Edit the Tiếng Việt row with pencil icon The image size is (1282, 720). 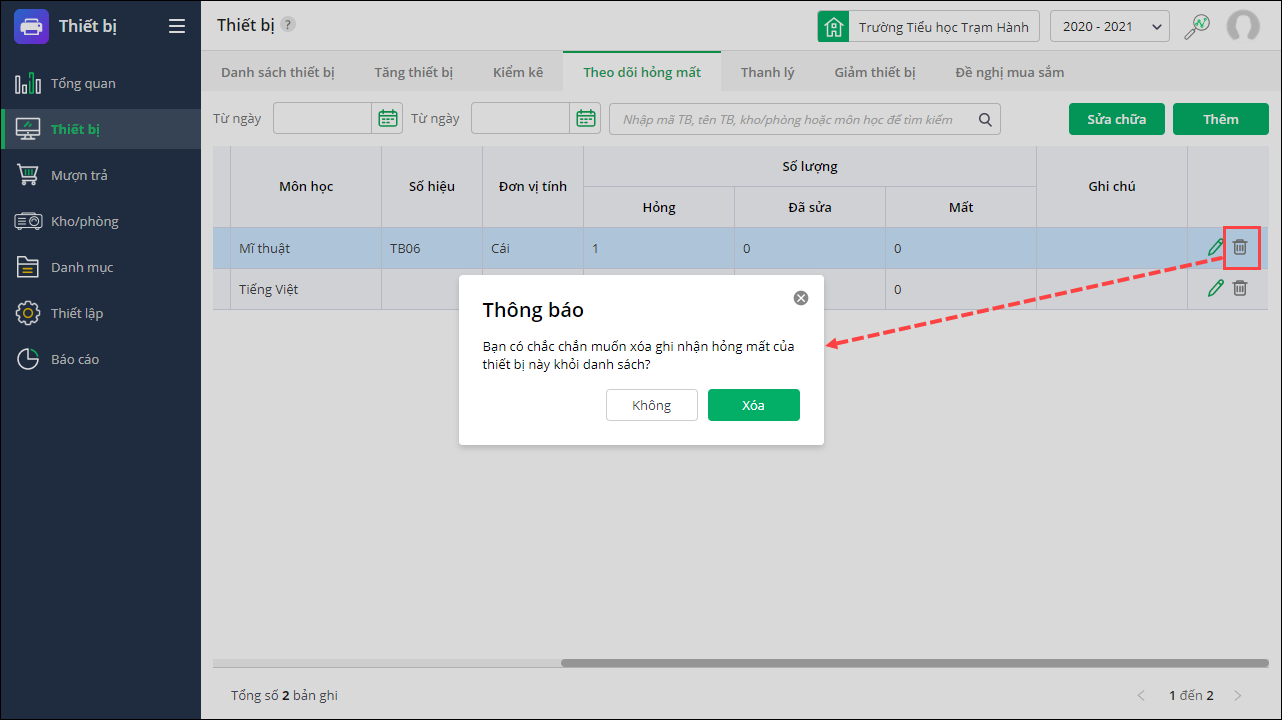(1216, 288)
